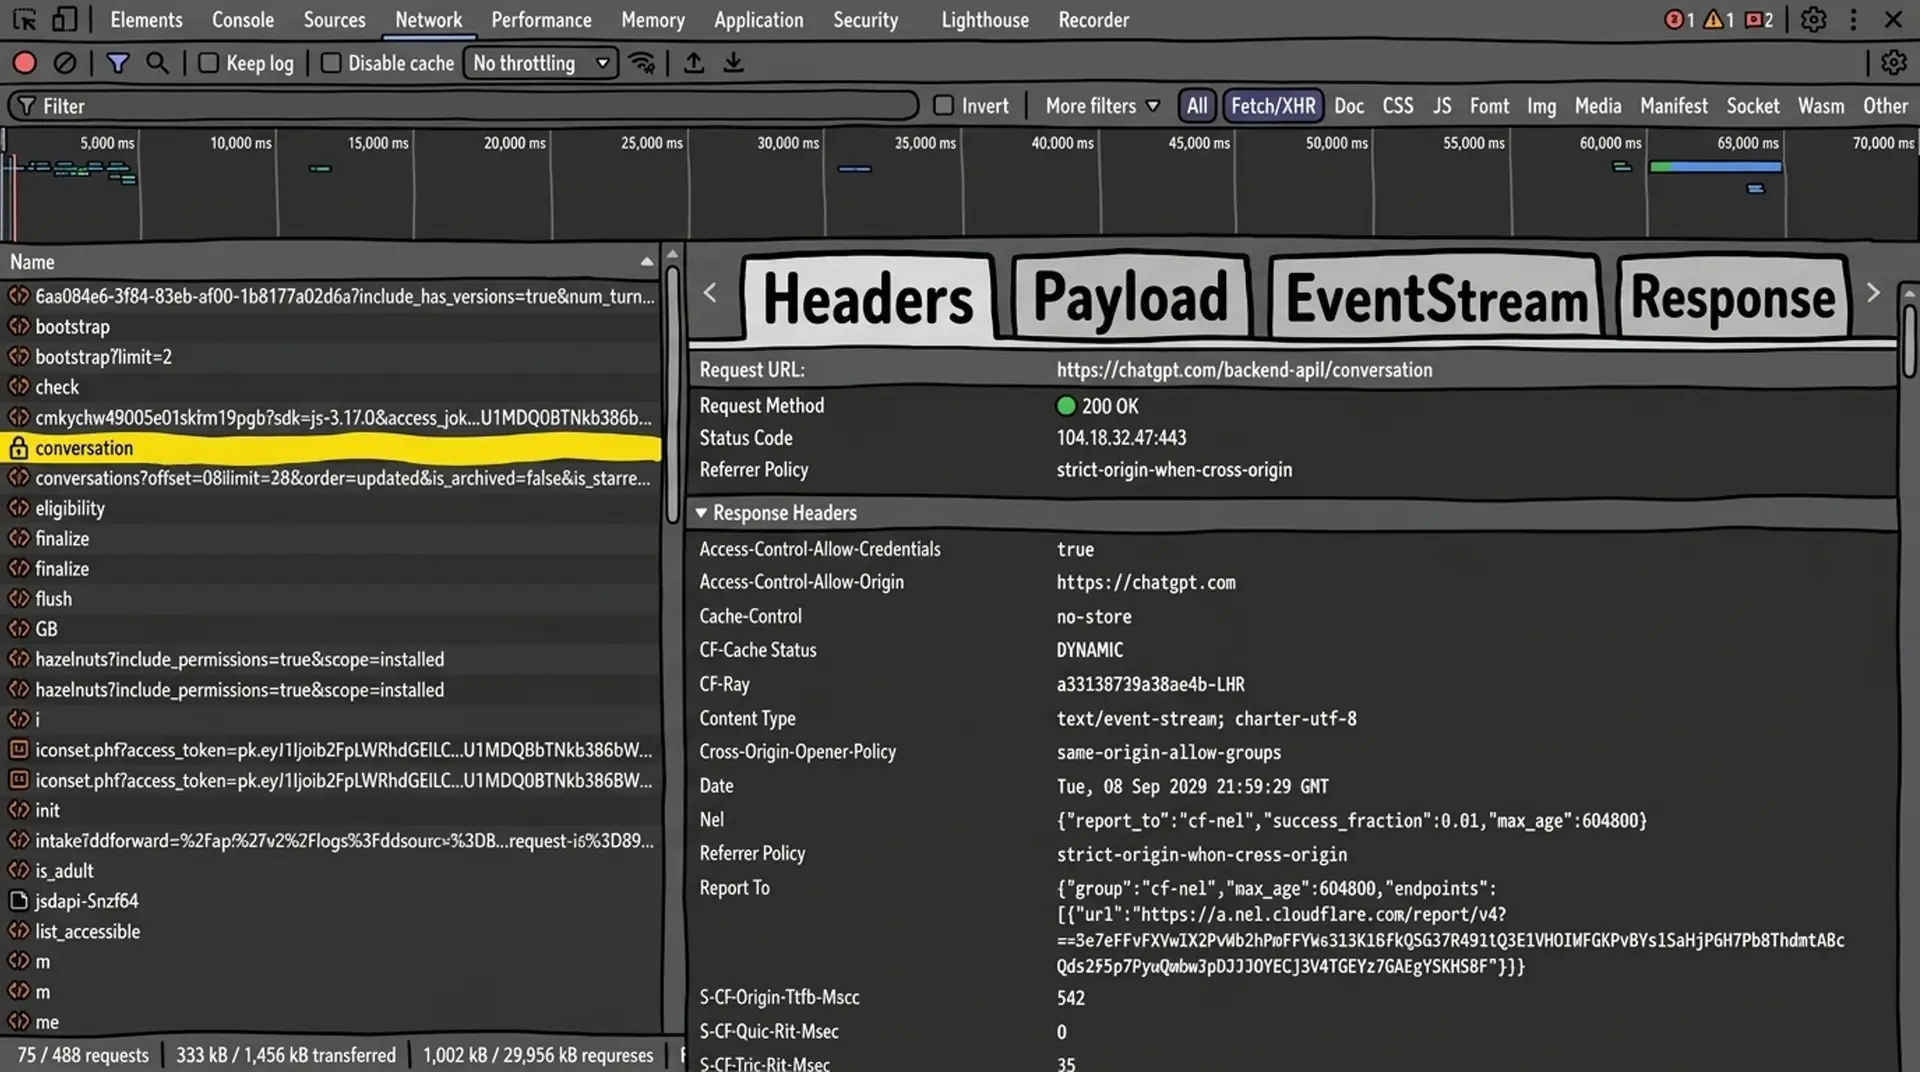Clear the network log
Image resolution: width=1920 pixels, height=1072 pixels.
(65, 63)
